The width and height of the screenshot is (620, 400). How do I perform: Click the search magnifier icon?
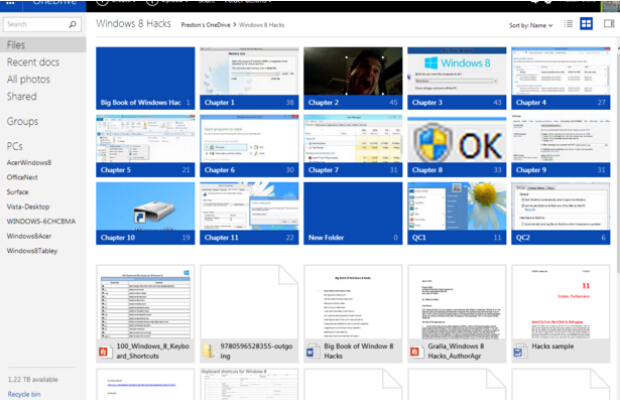[72, 25]
